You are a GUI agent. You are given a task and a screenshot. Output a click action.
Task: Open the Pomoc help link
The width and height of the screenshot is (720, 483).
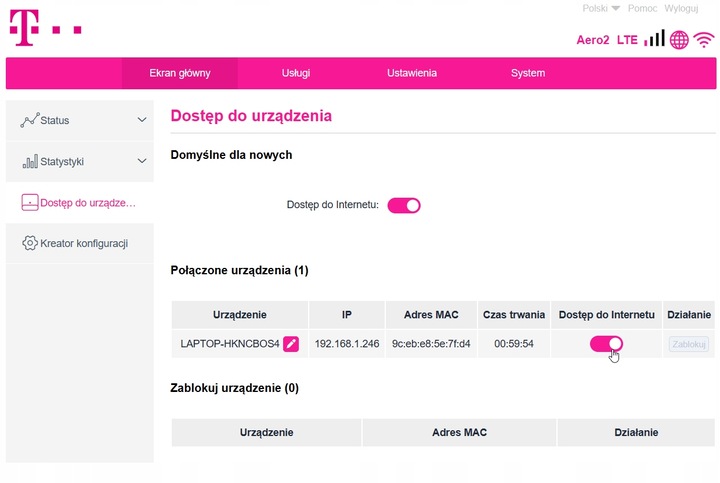click(642, 8)
